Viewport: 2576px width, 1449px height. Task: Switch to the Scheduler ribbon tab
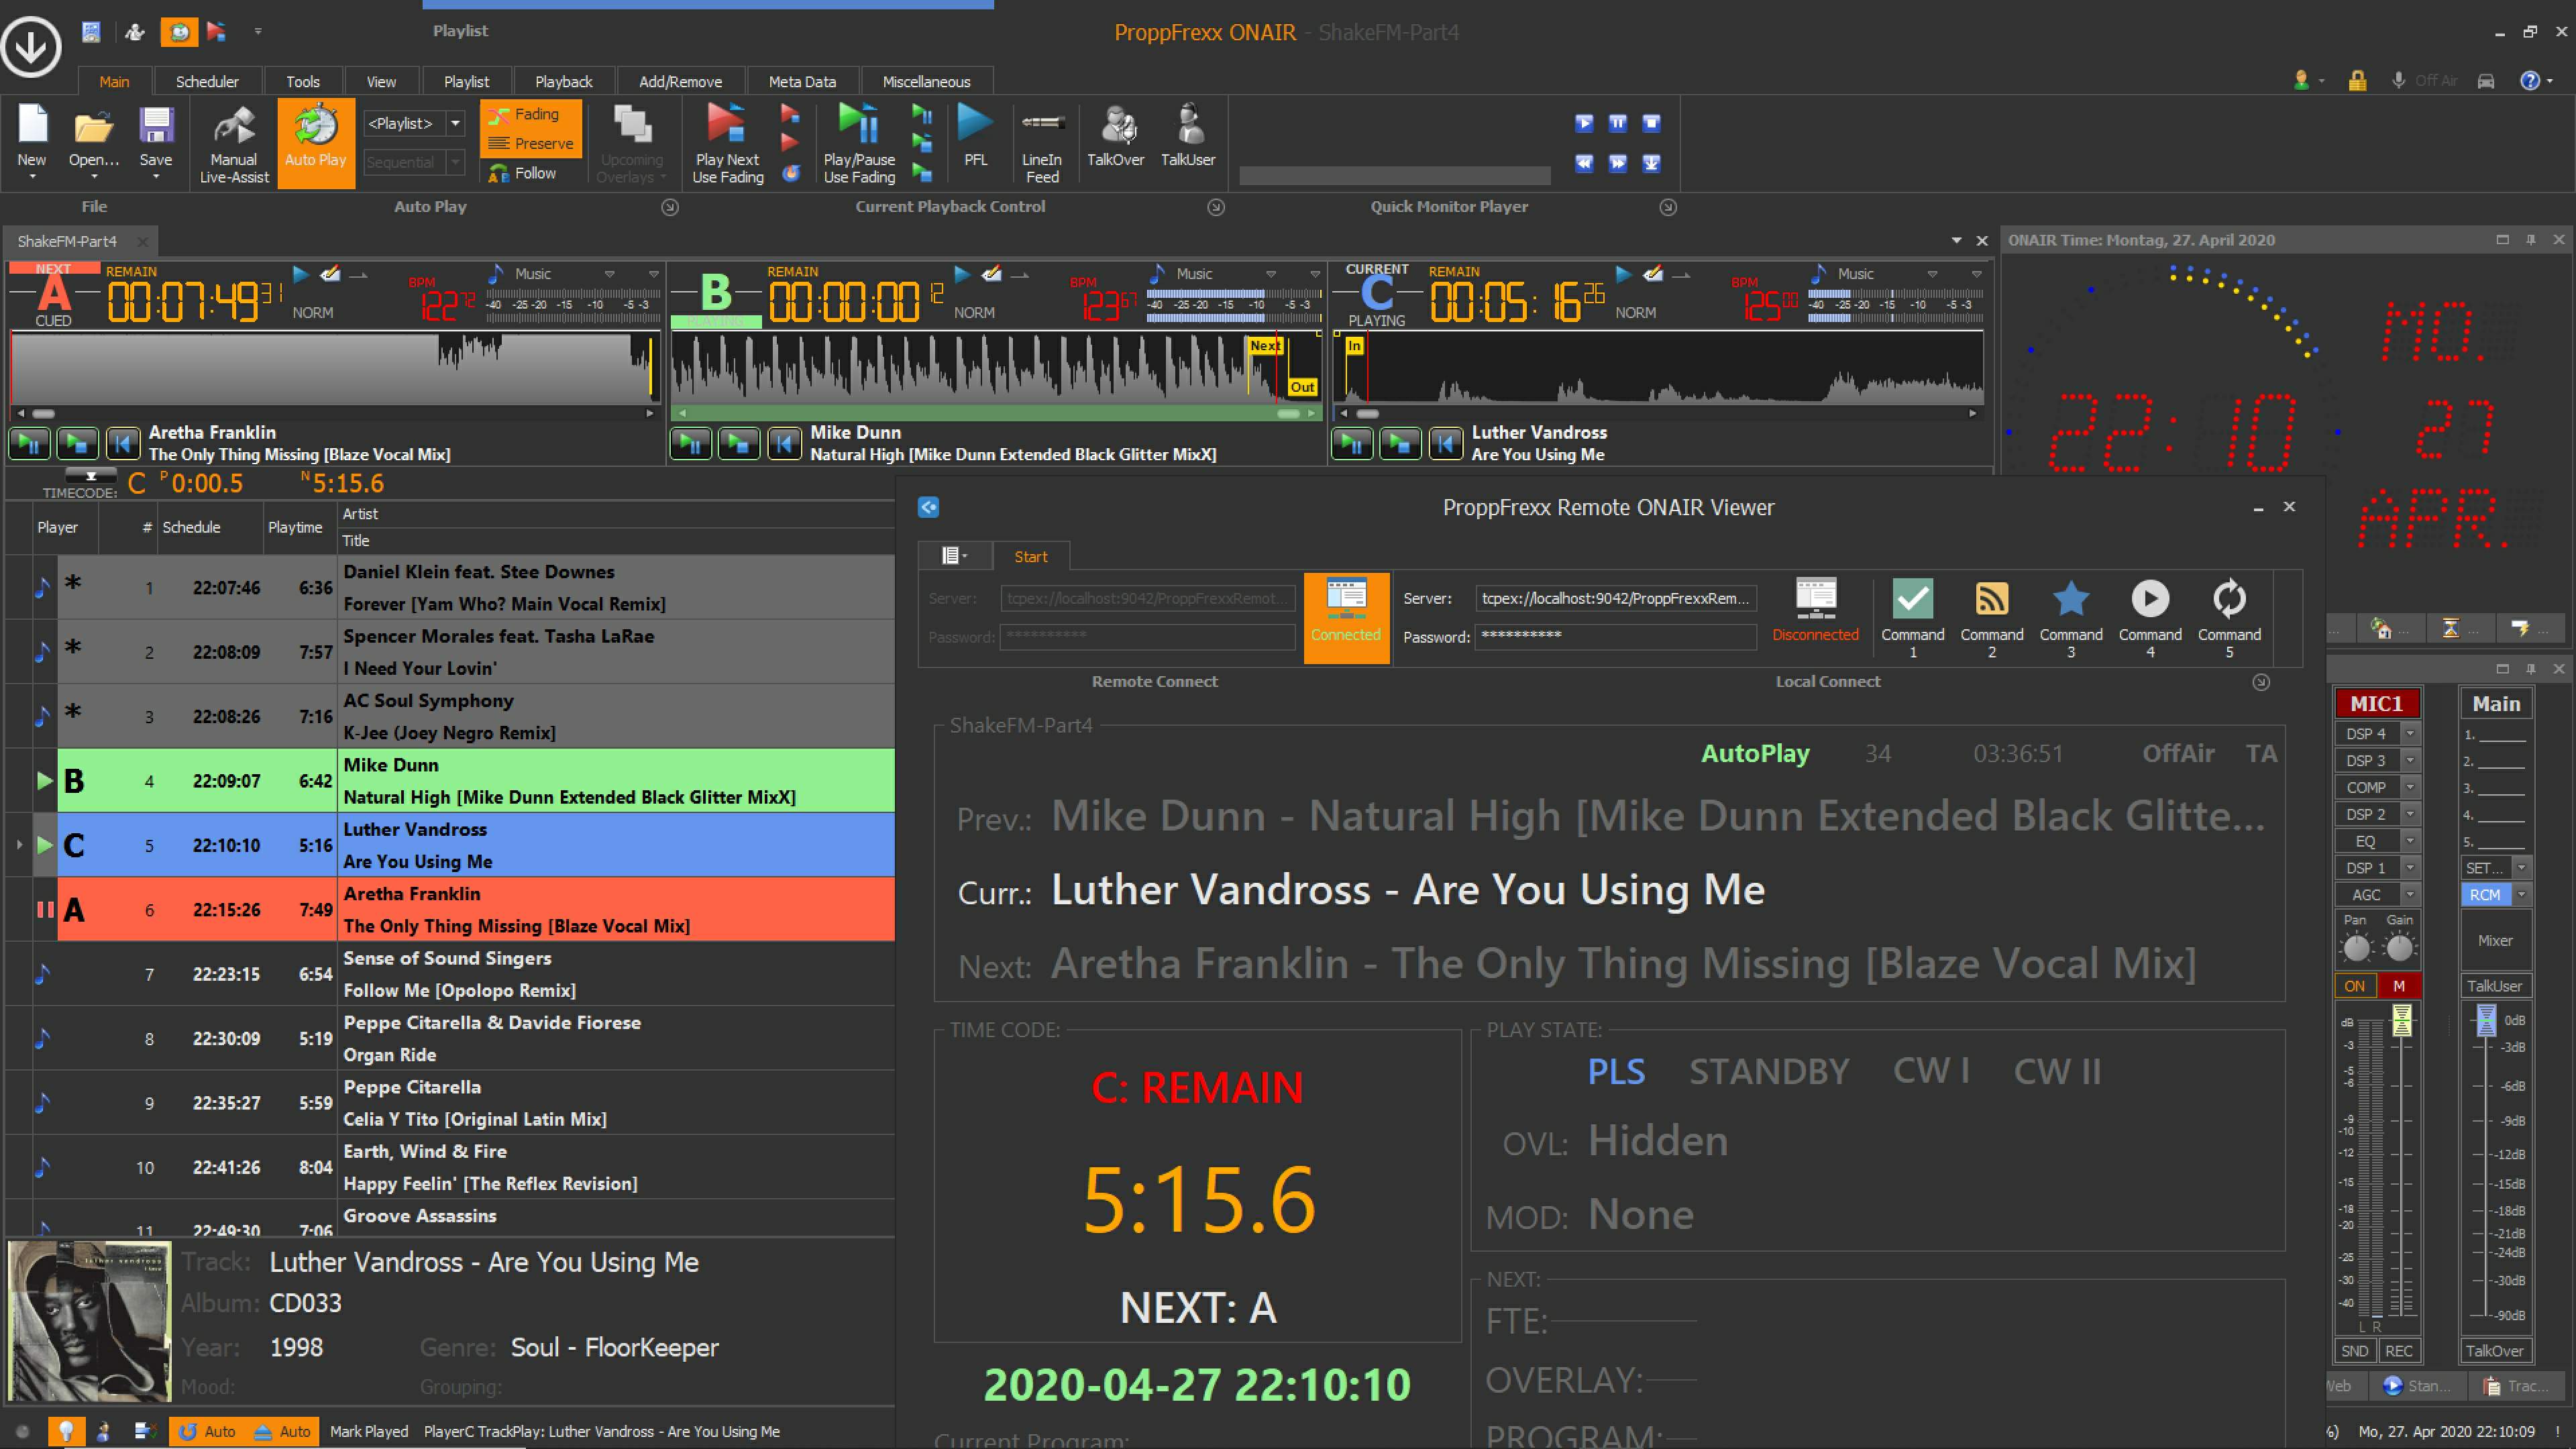(207, 82)
